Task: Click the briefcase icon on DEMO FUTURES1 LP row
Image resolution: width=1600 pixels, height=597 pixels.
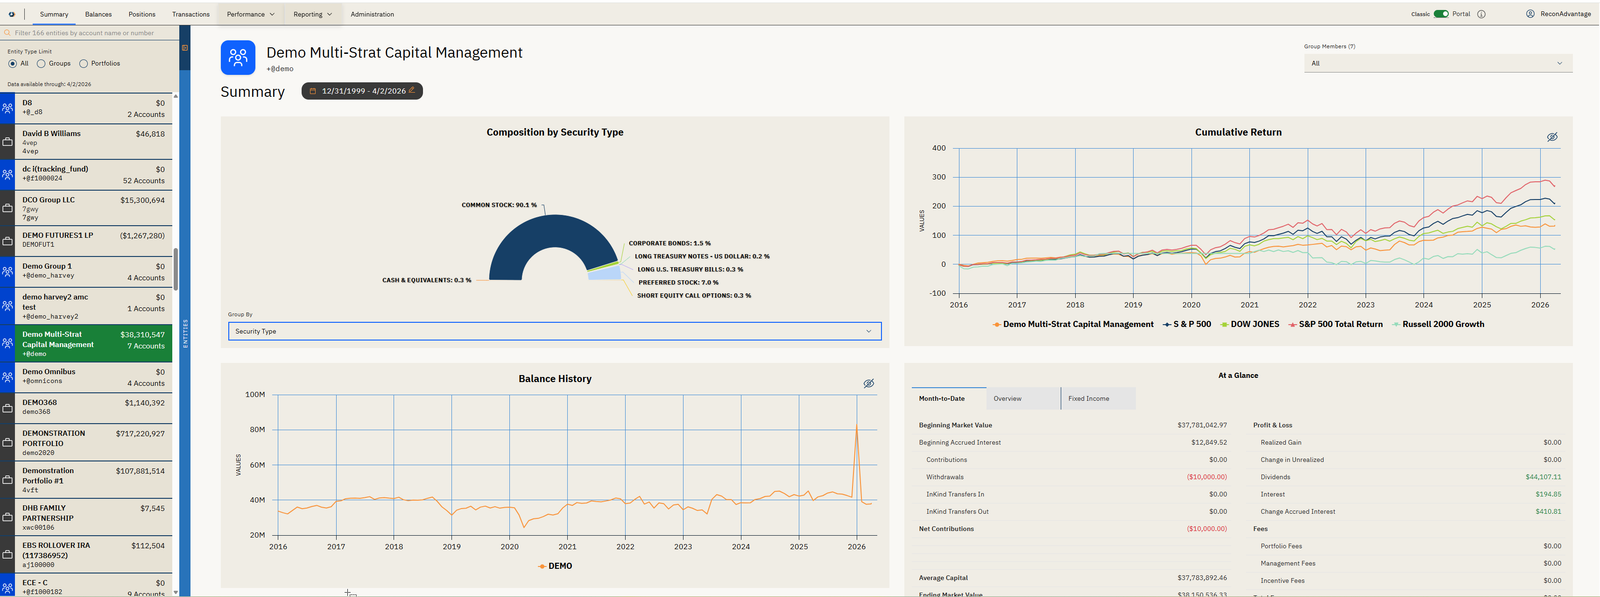Action: [x=7, y=240]
